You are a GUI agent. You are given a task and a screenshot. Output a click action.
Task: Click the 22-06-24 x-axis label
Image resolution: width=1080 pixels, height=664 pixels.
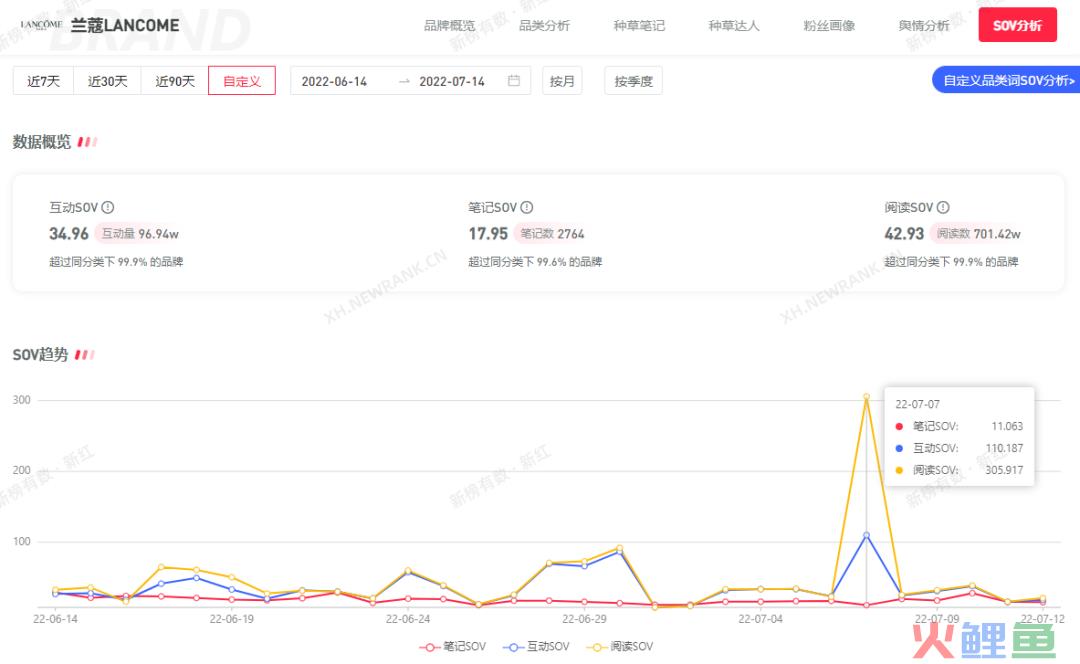[x=408, y=619]
